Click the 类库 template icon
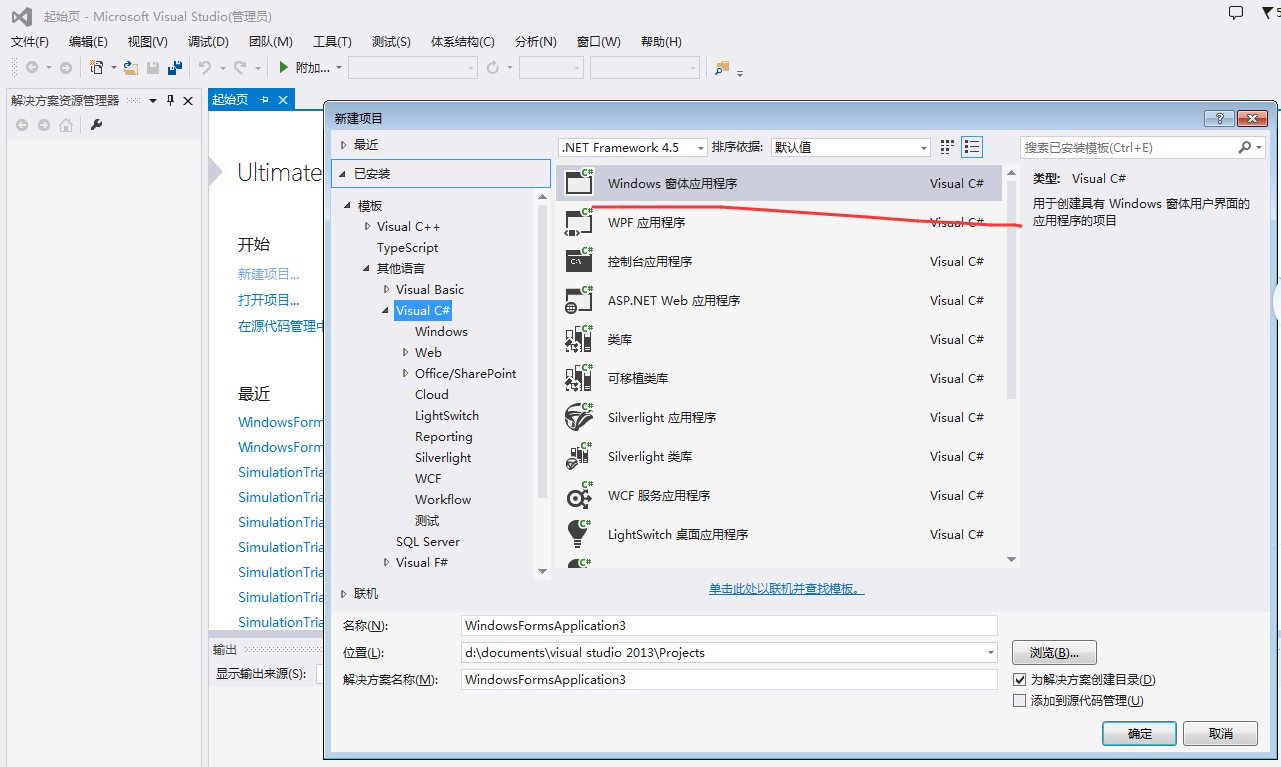 tap(578, 338)
